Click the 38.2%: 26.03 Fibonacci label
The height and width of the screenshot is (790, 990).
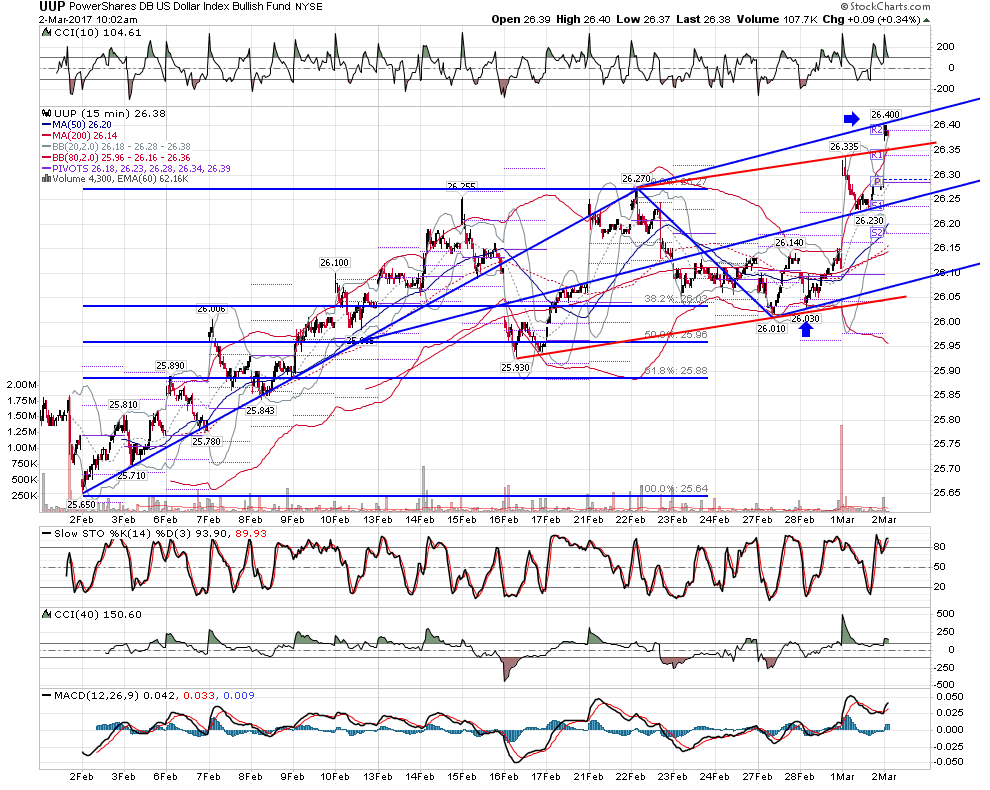pyautogui.click(x=676, y=298)
